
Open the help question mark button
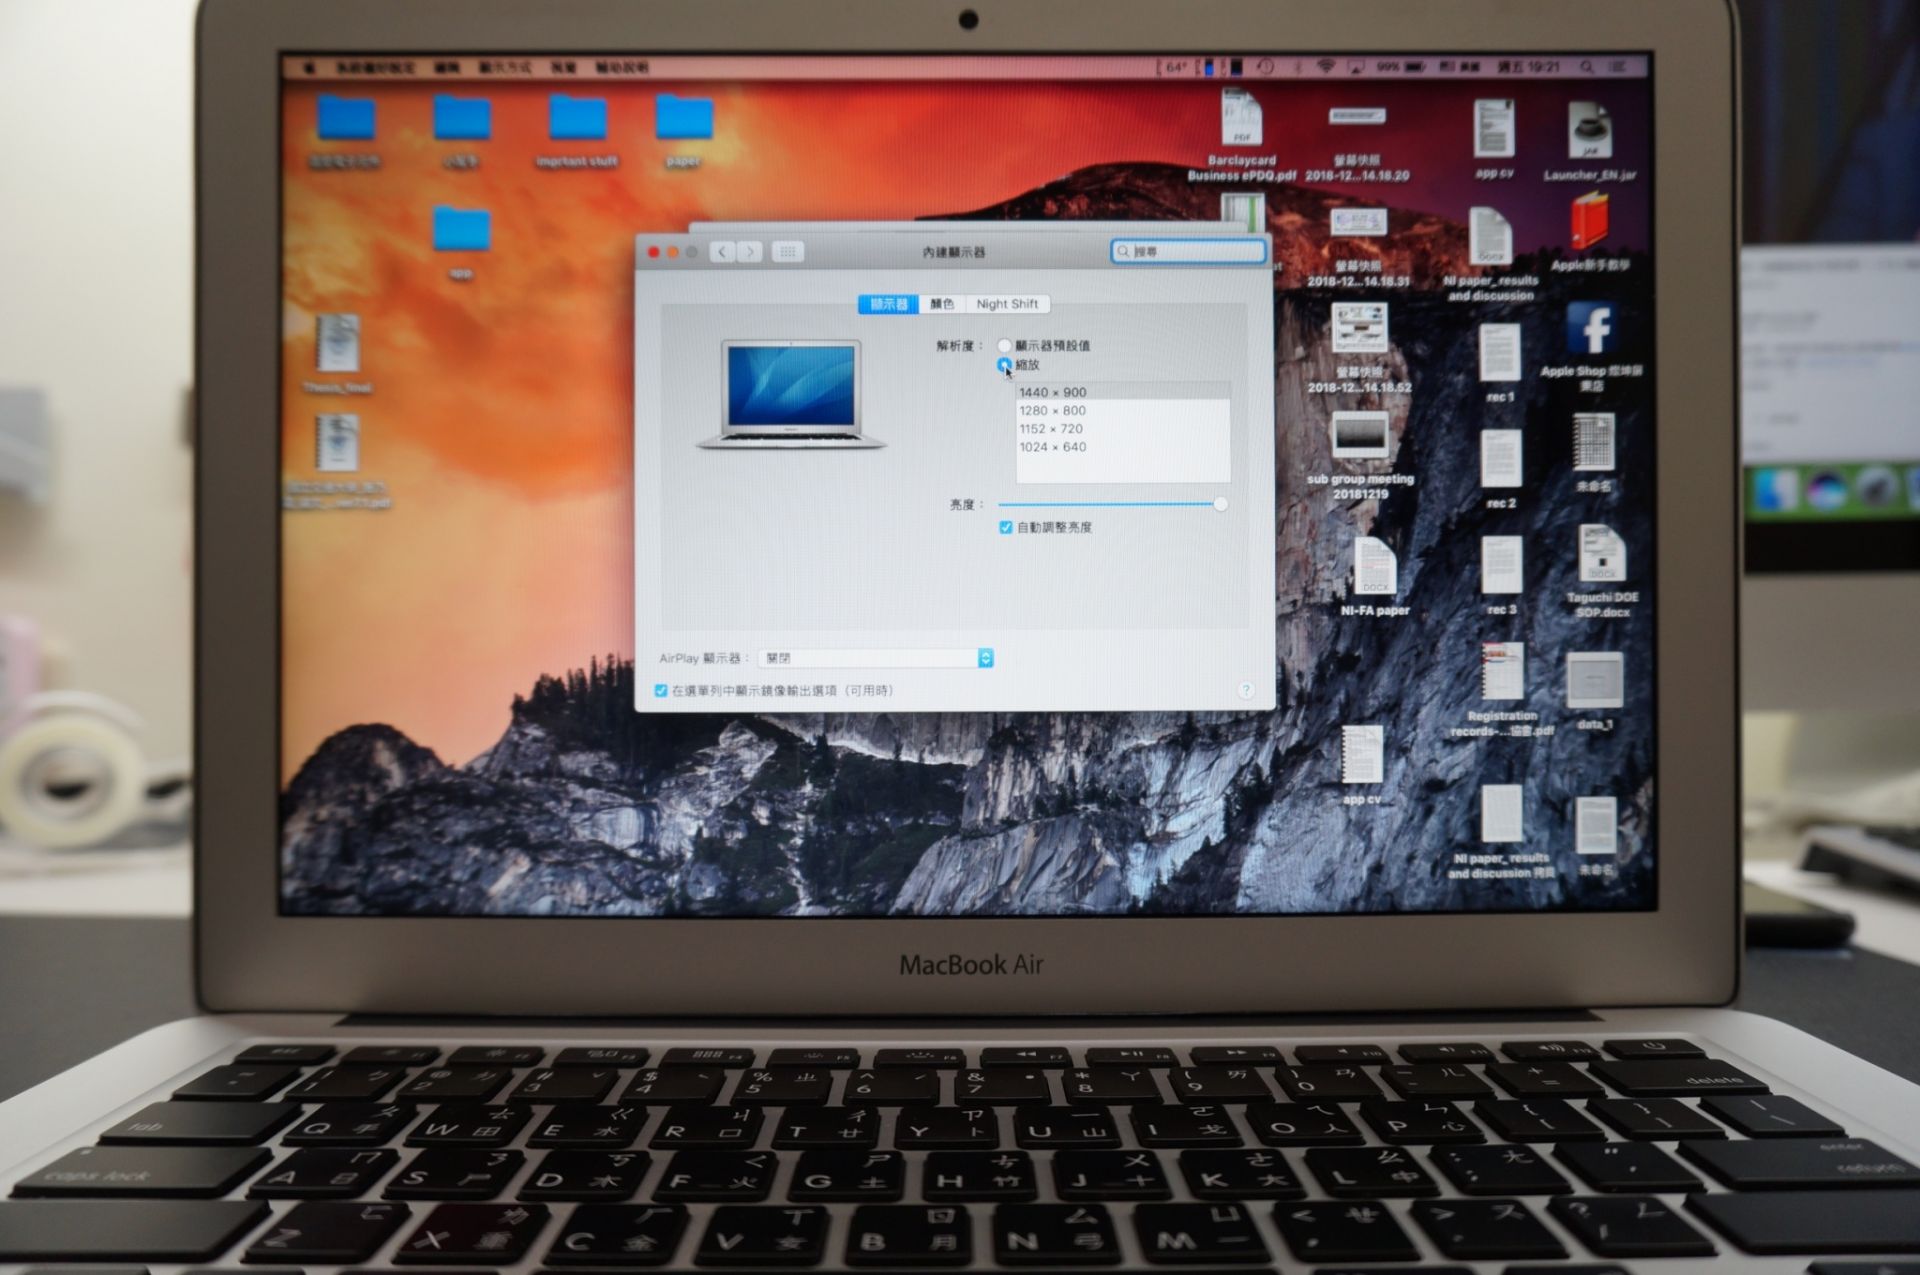click(x=1246, y=690)
